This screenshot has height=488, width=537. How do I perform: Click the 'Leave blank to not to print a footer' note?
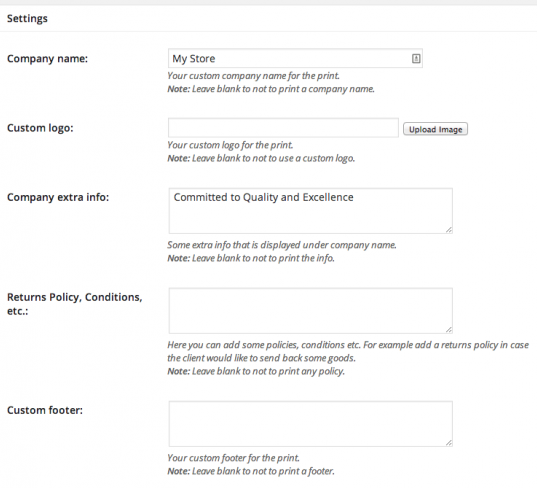click(263, 471)
